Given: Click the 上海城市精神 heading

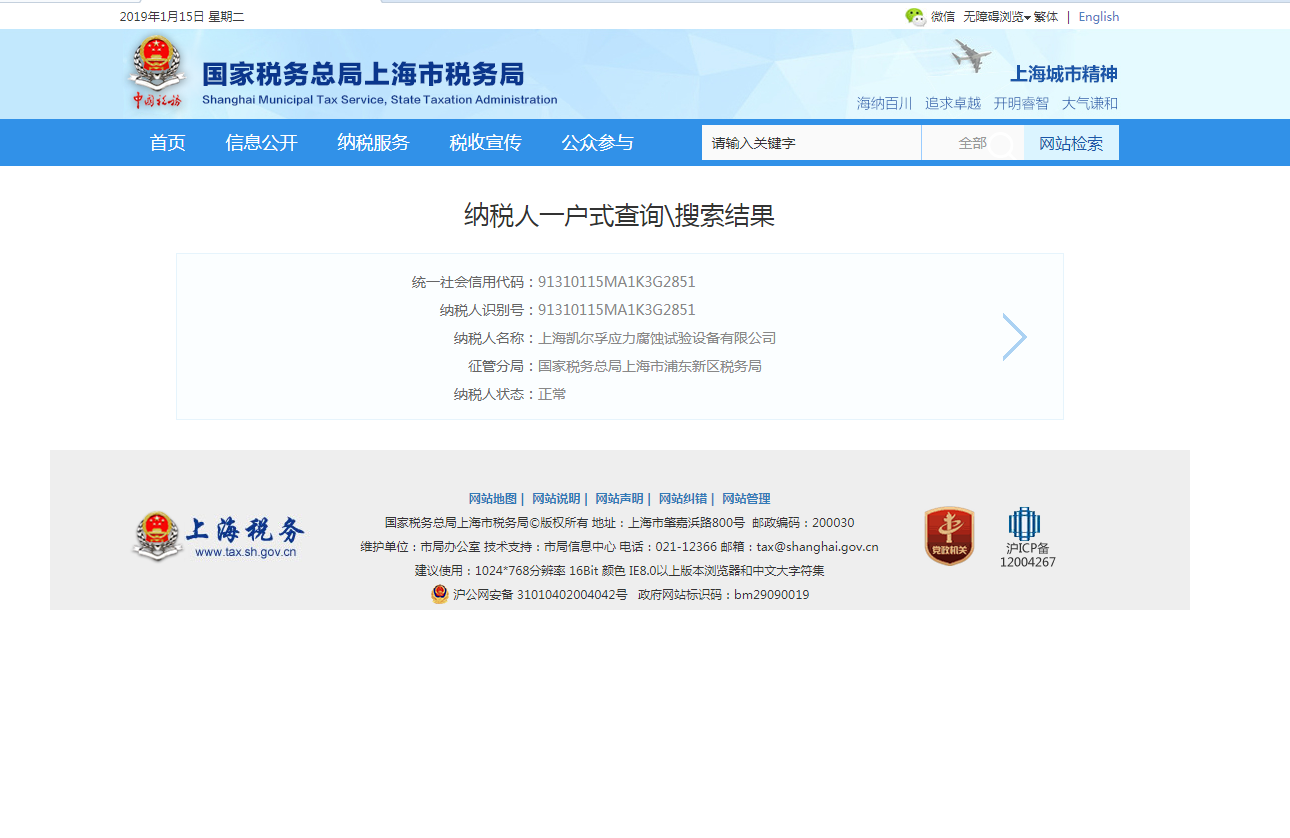Looking at the screenshot, I should [x=1064, y=74].
